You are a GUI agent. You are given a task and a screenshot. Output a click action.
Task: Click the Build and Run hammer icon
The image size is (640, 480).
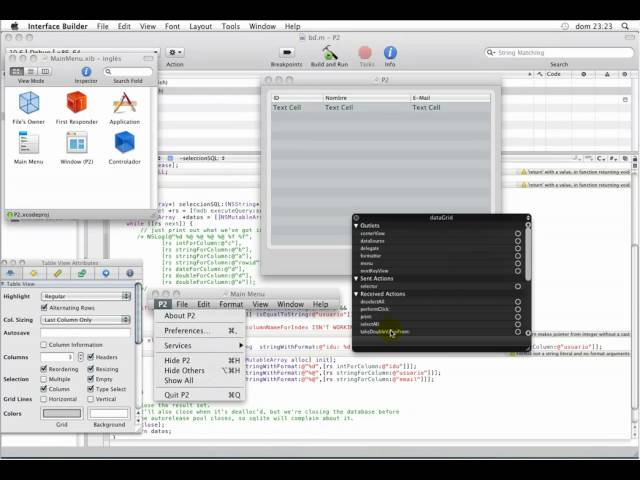(x=329, y=53)
